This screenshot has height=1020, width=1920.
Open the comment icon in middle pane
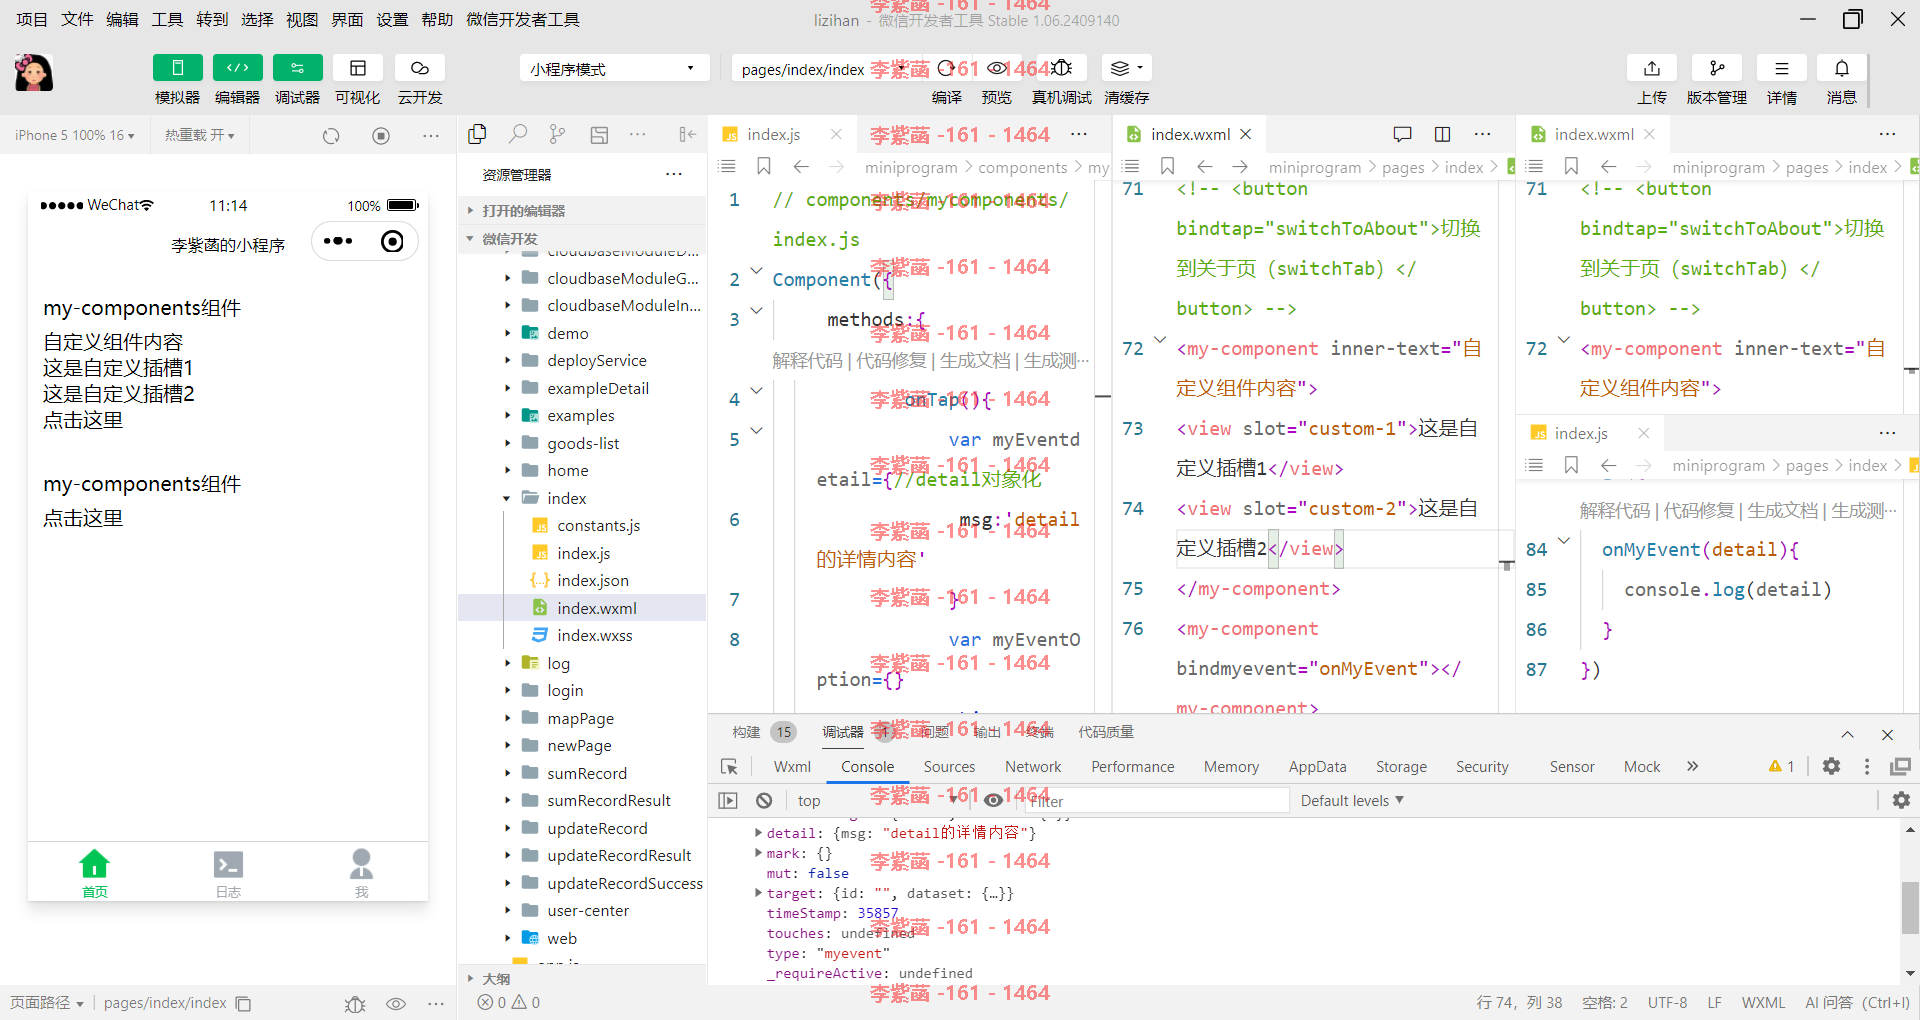(x=1402, y=134)
